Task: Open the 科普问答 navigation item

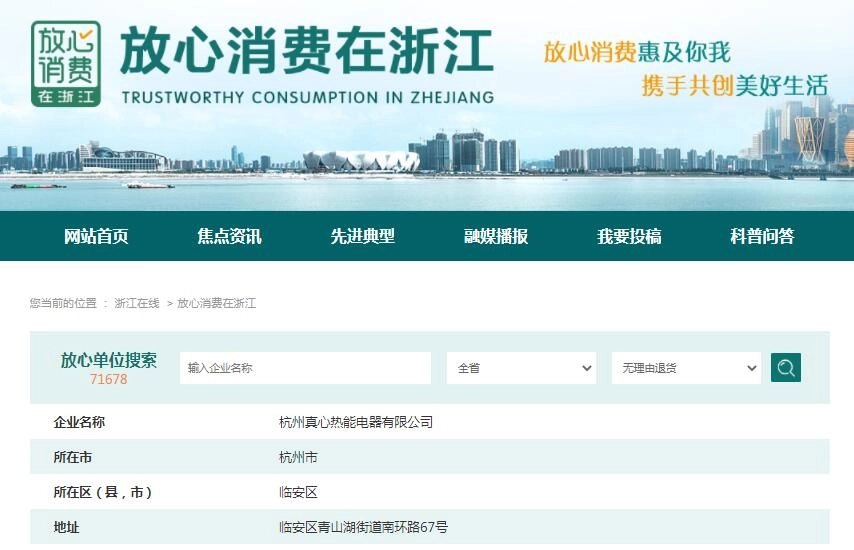Action: tap(762, 237)
